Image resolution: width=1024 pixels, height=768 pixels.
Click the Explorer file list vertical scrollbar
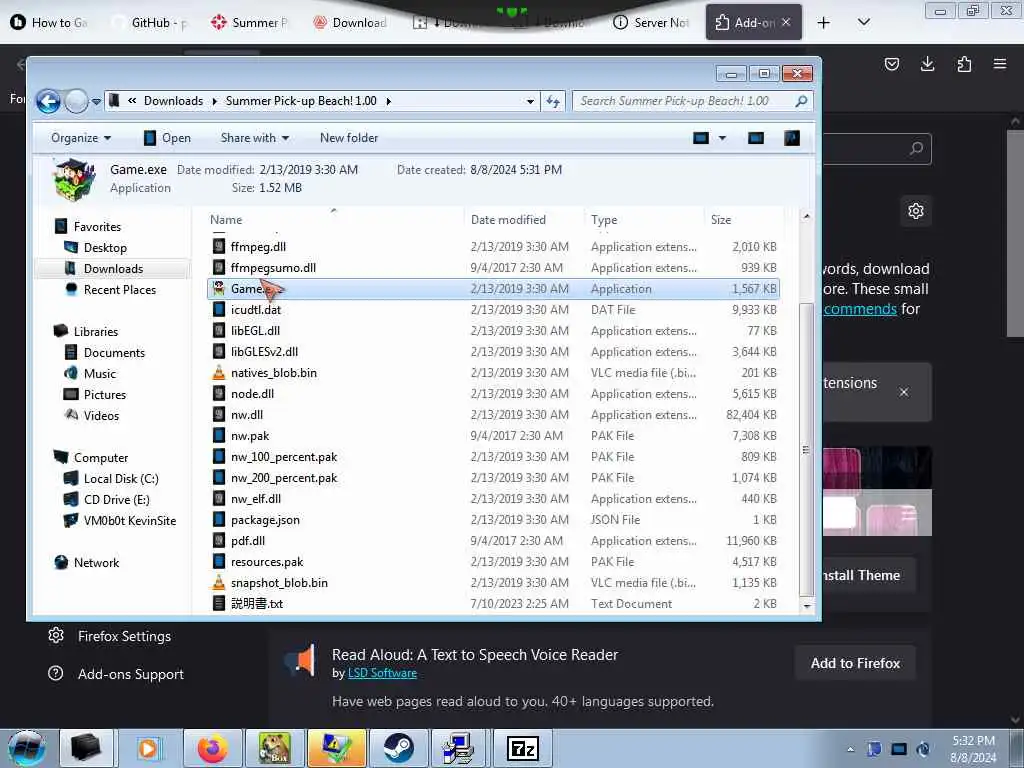(807, 449)
